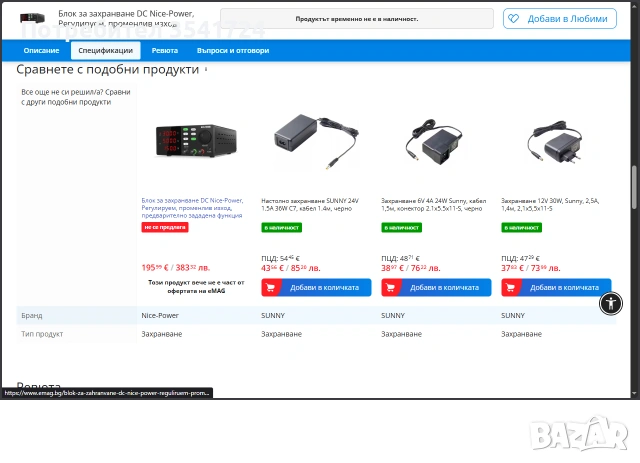
Task: Click 'в наличност' badge under SUNNY 24V
Action: 282,228
